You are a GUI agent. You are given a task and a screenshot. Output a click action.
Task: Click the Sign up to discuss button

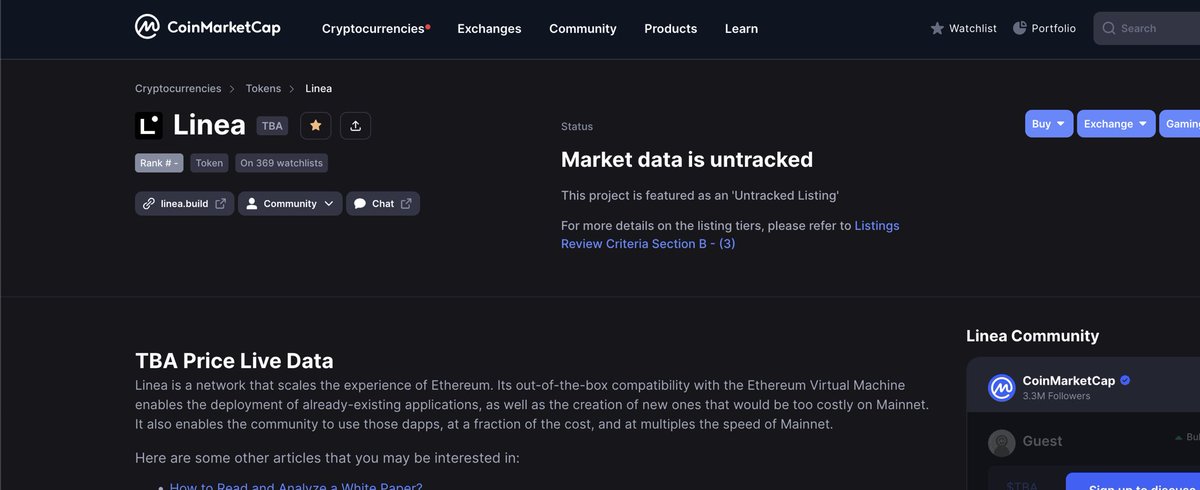click(1133, 482)
